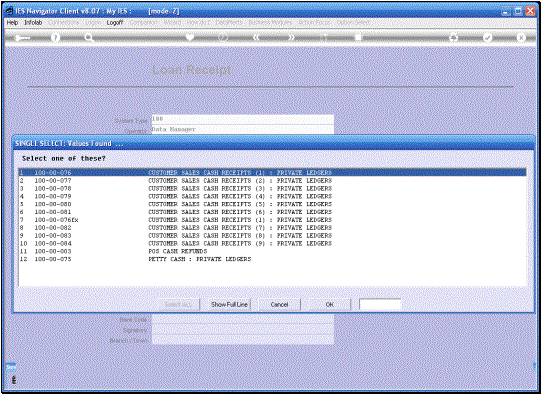Image resolution: width=541 pixels, height=394 pixels.
Task: Select row 9 account 100-00-083
Action: click(x=272, y=235)
